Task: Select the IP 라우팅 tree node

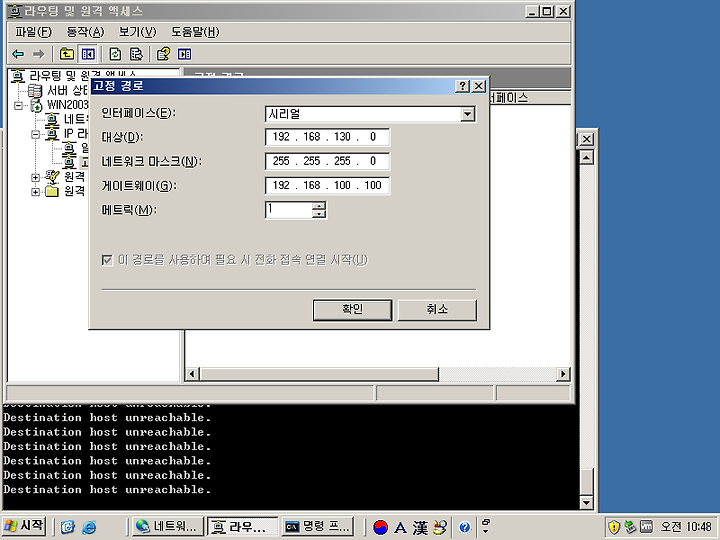Action: (76, 134)
